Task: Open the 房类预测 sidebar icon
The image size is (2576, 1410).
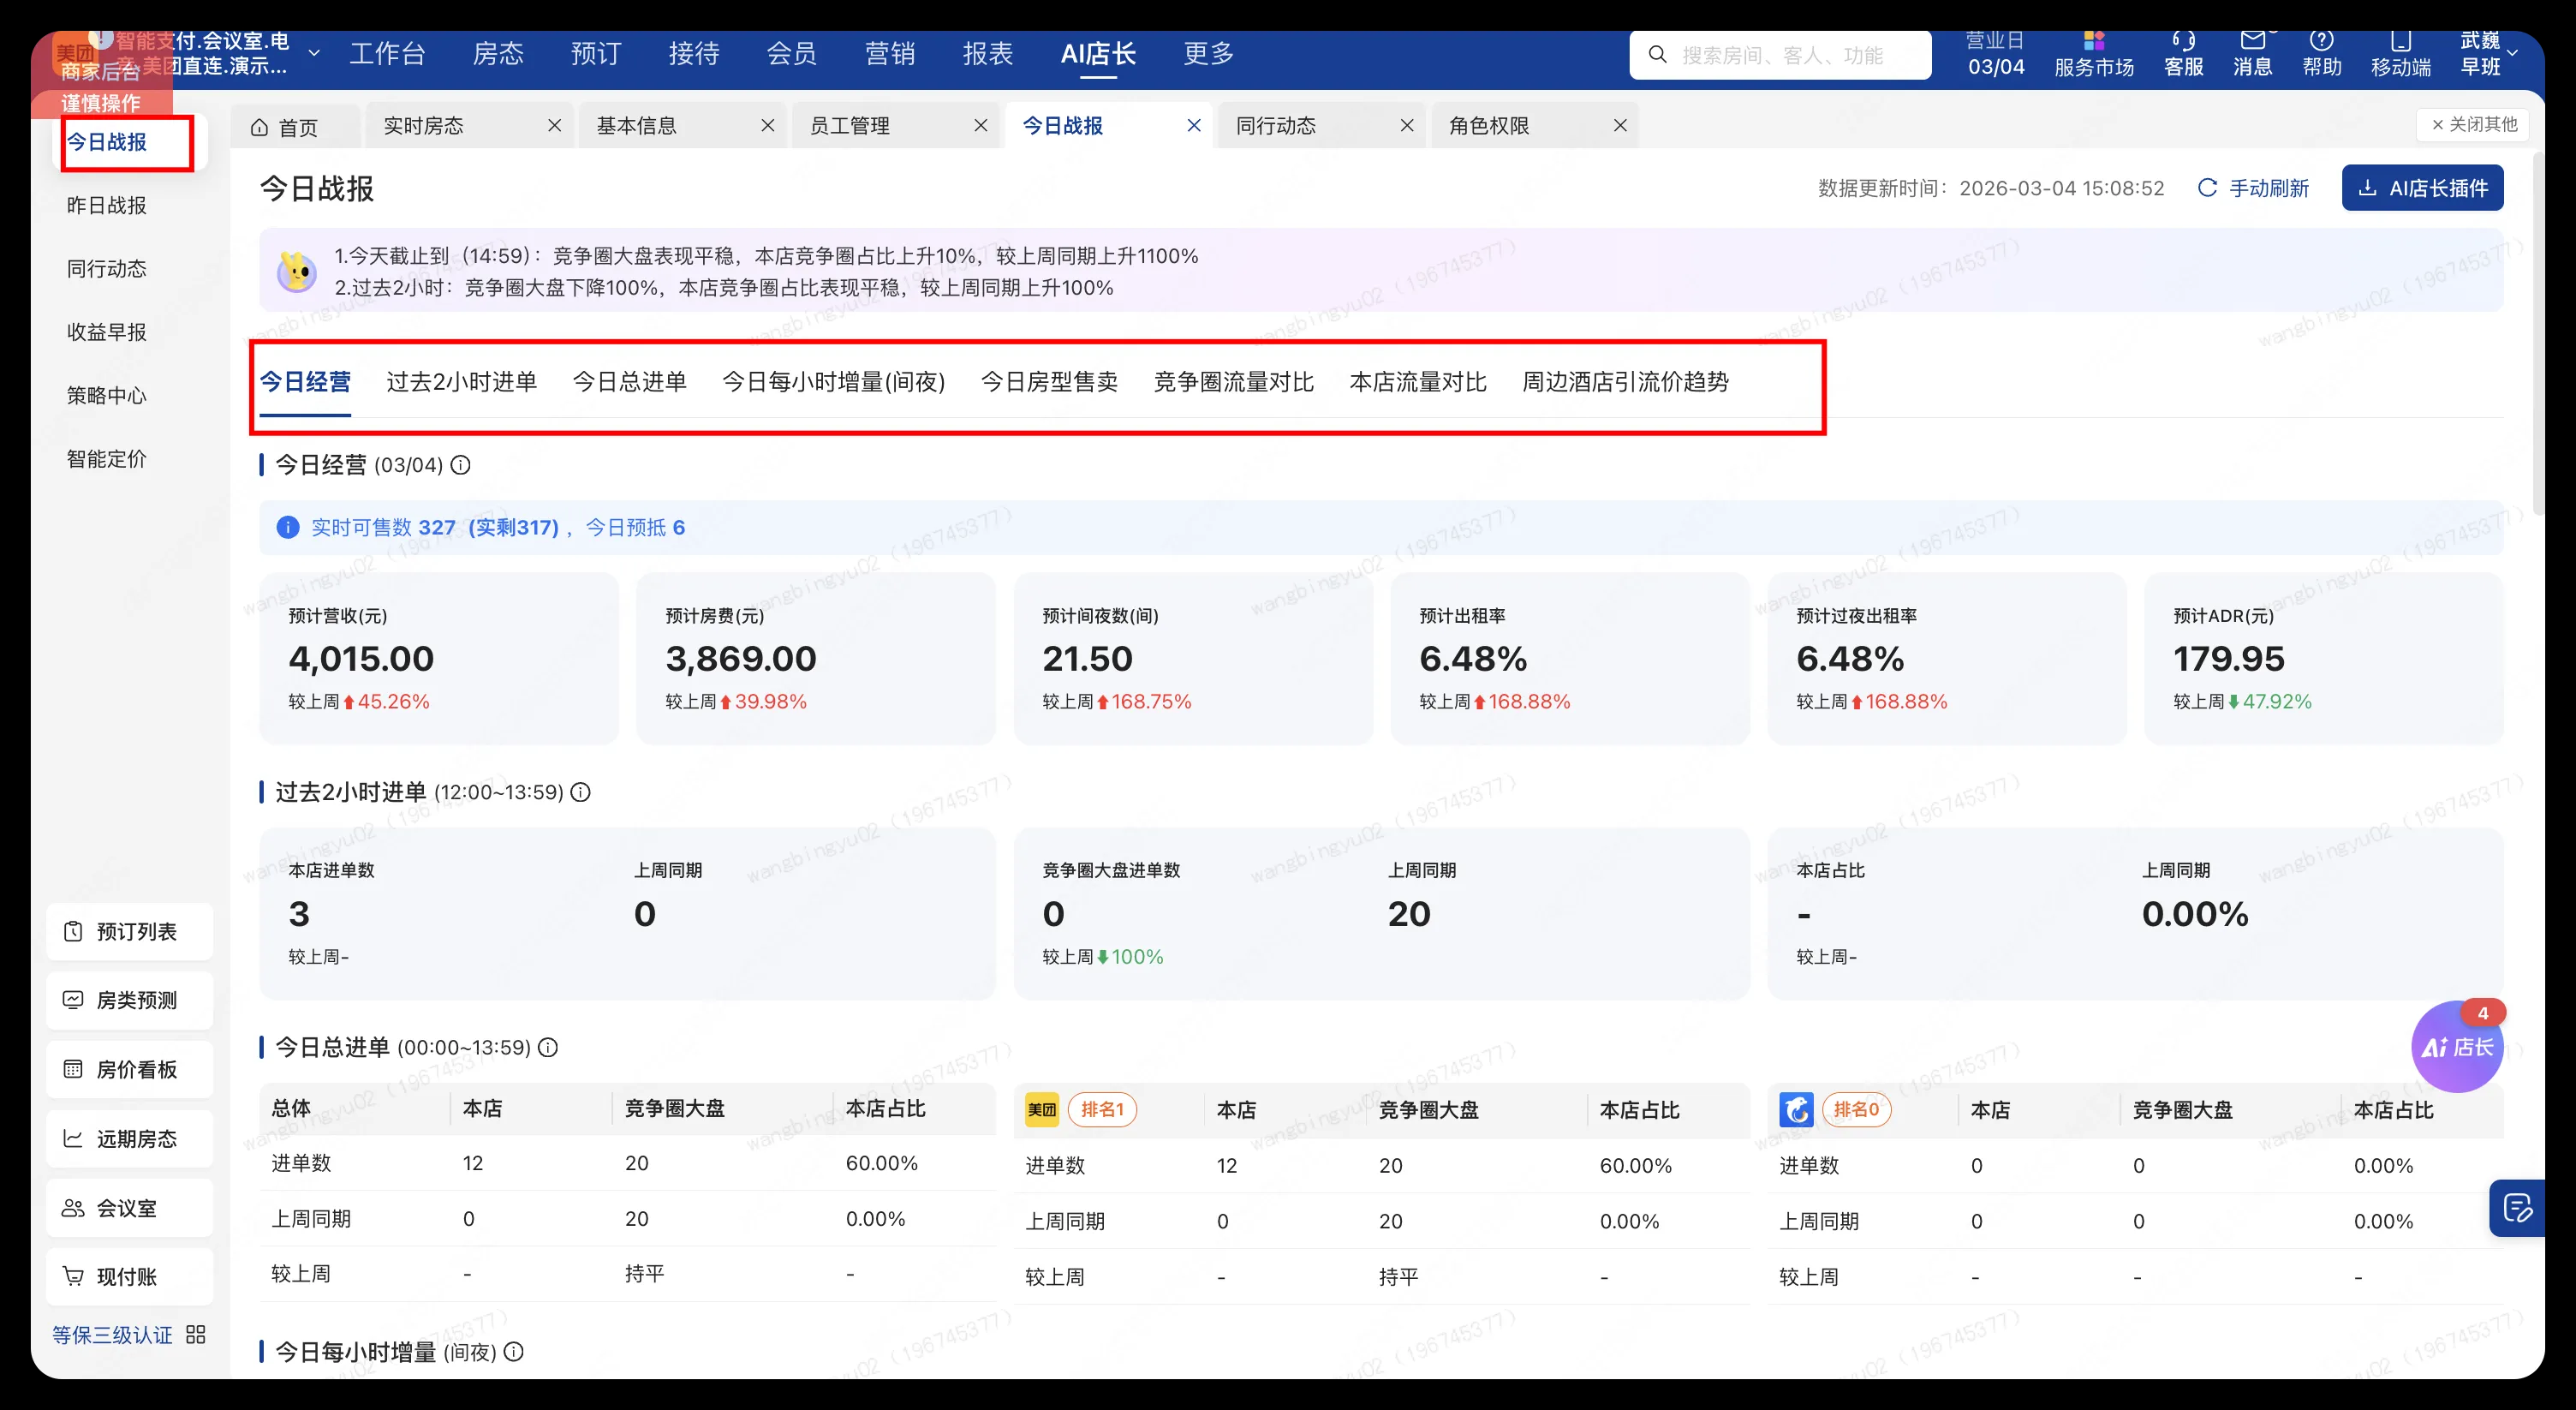Action: point(128,999)
